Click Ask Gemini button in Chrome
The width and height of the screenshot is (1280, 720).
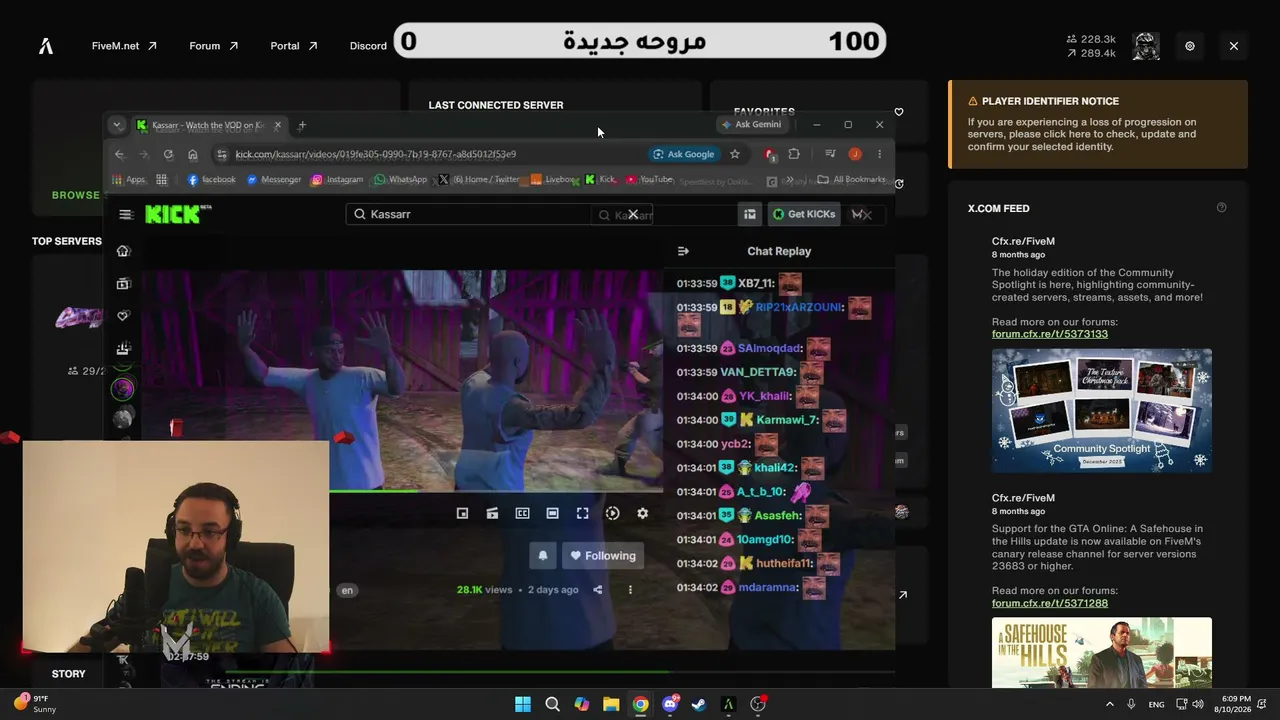752,125
